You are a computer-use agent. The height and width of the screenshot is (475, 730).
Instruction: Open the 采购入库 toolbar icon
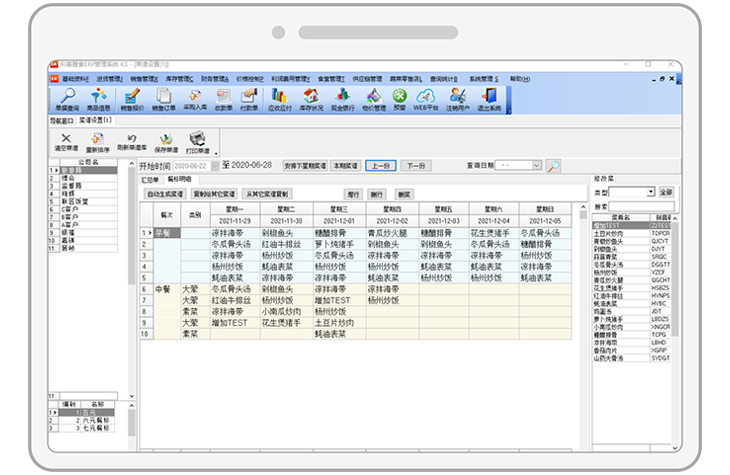tap(193, 97)
